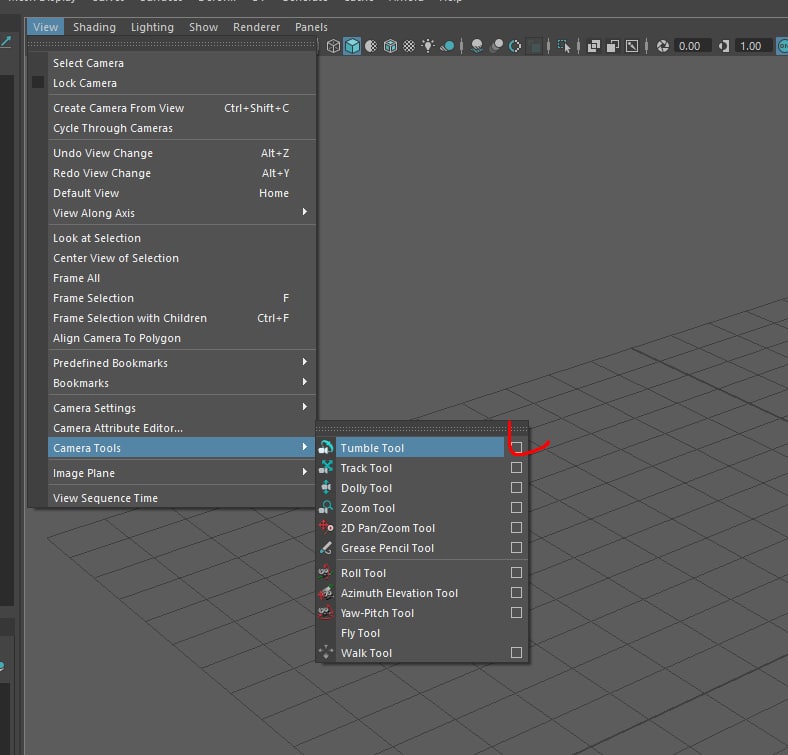Toggle Depth of Field icon
The width and height of the screenshot is (788, 755).
(x=535, y=46)
